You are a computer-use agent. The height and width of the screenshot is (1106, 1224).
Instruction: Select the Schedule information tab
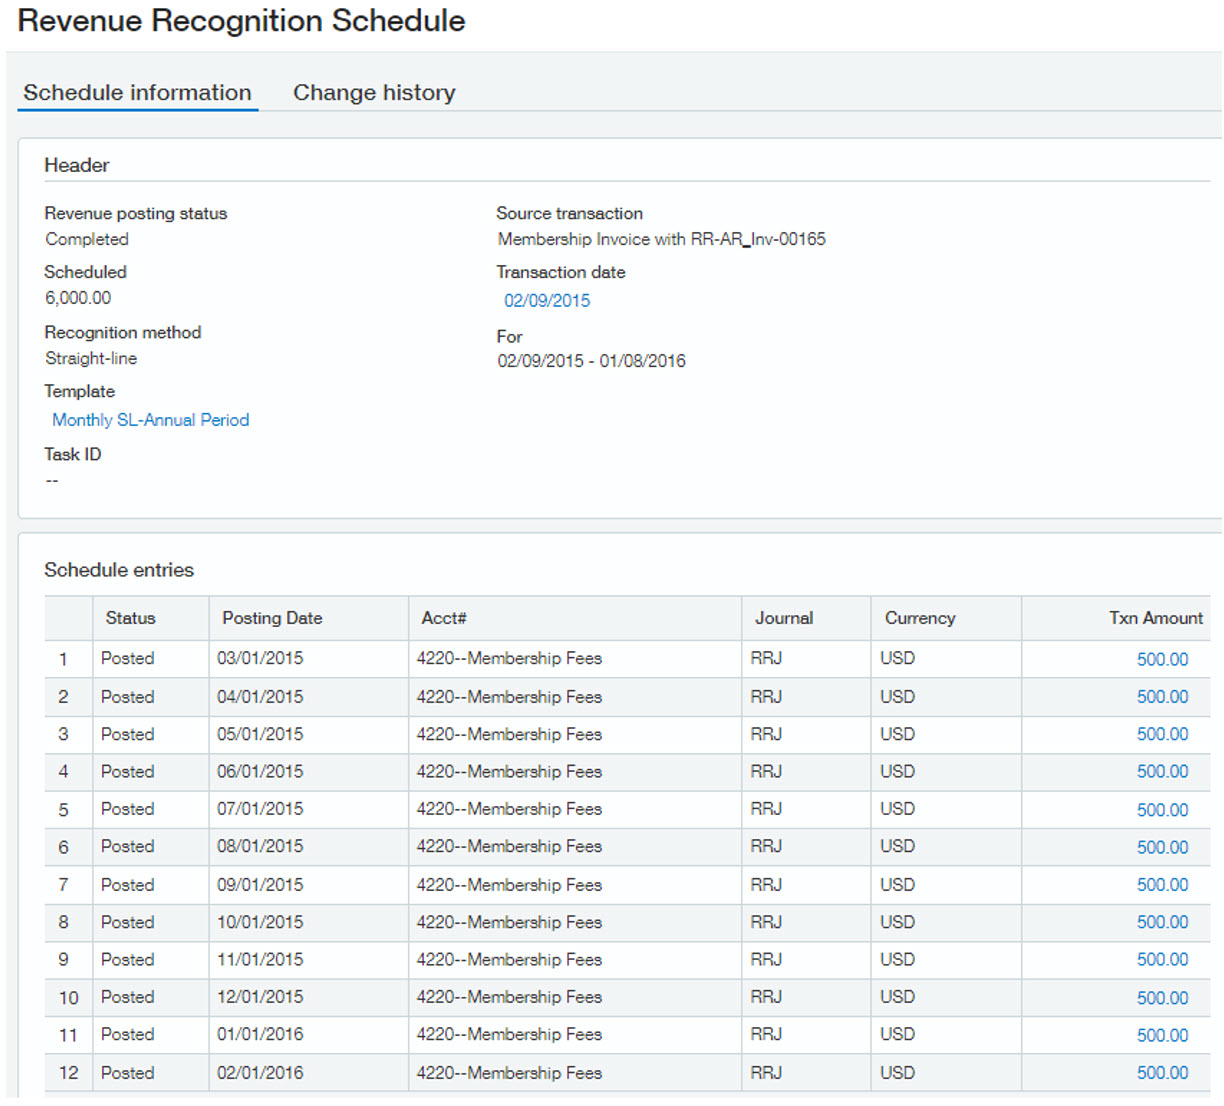[x=137, y=93]
